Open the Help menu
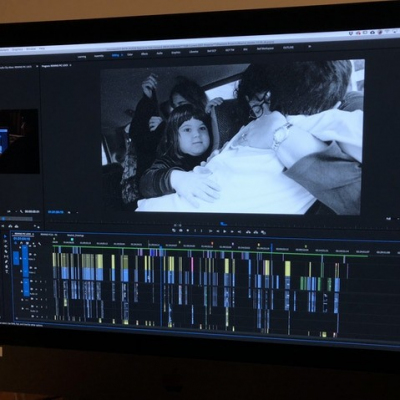 (x=42, y=49)
